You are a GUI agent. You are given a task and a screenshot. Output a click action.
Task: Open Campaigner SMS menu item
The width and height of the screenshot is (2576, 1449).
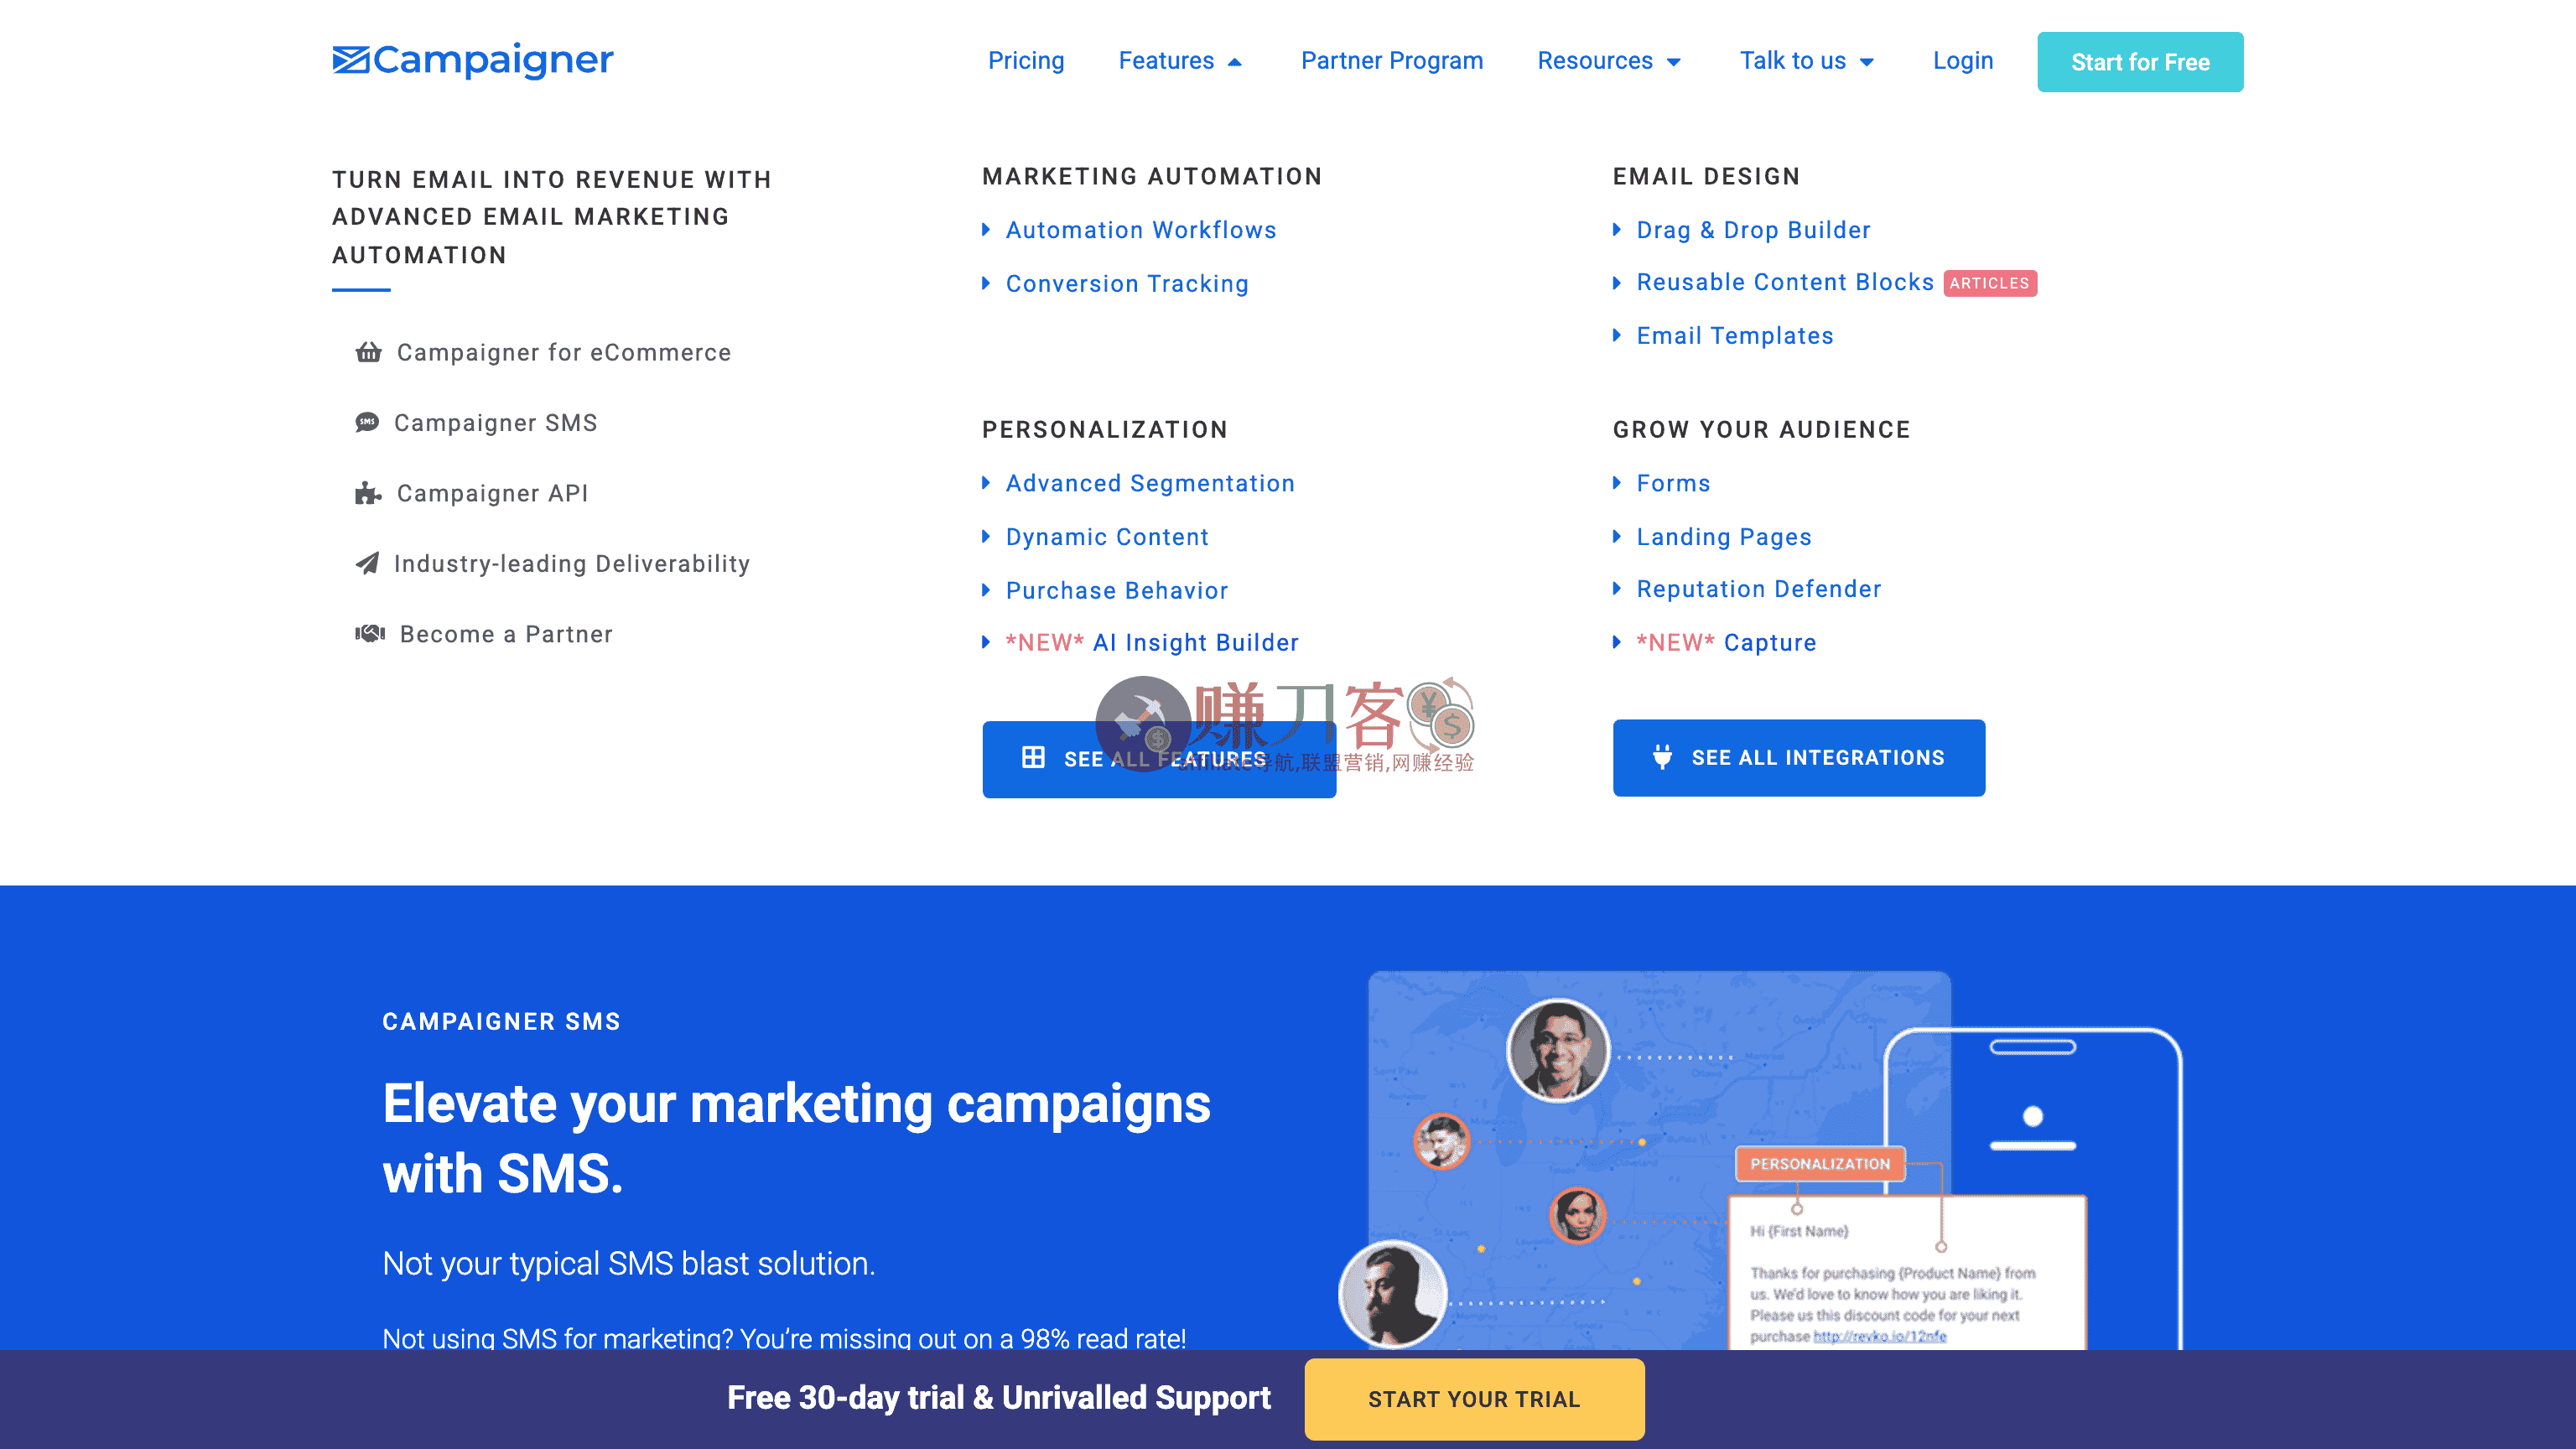point(496,422)
